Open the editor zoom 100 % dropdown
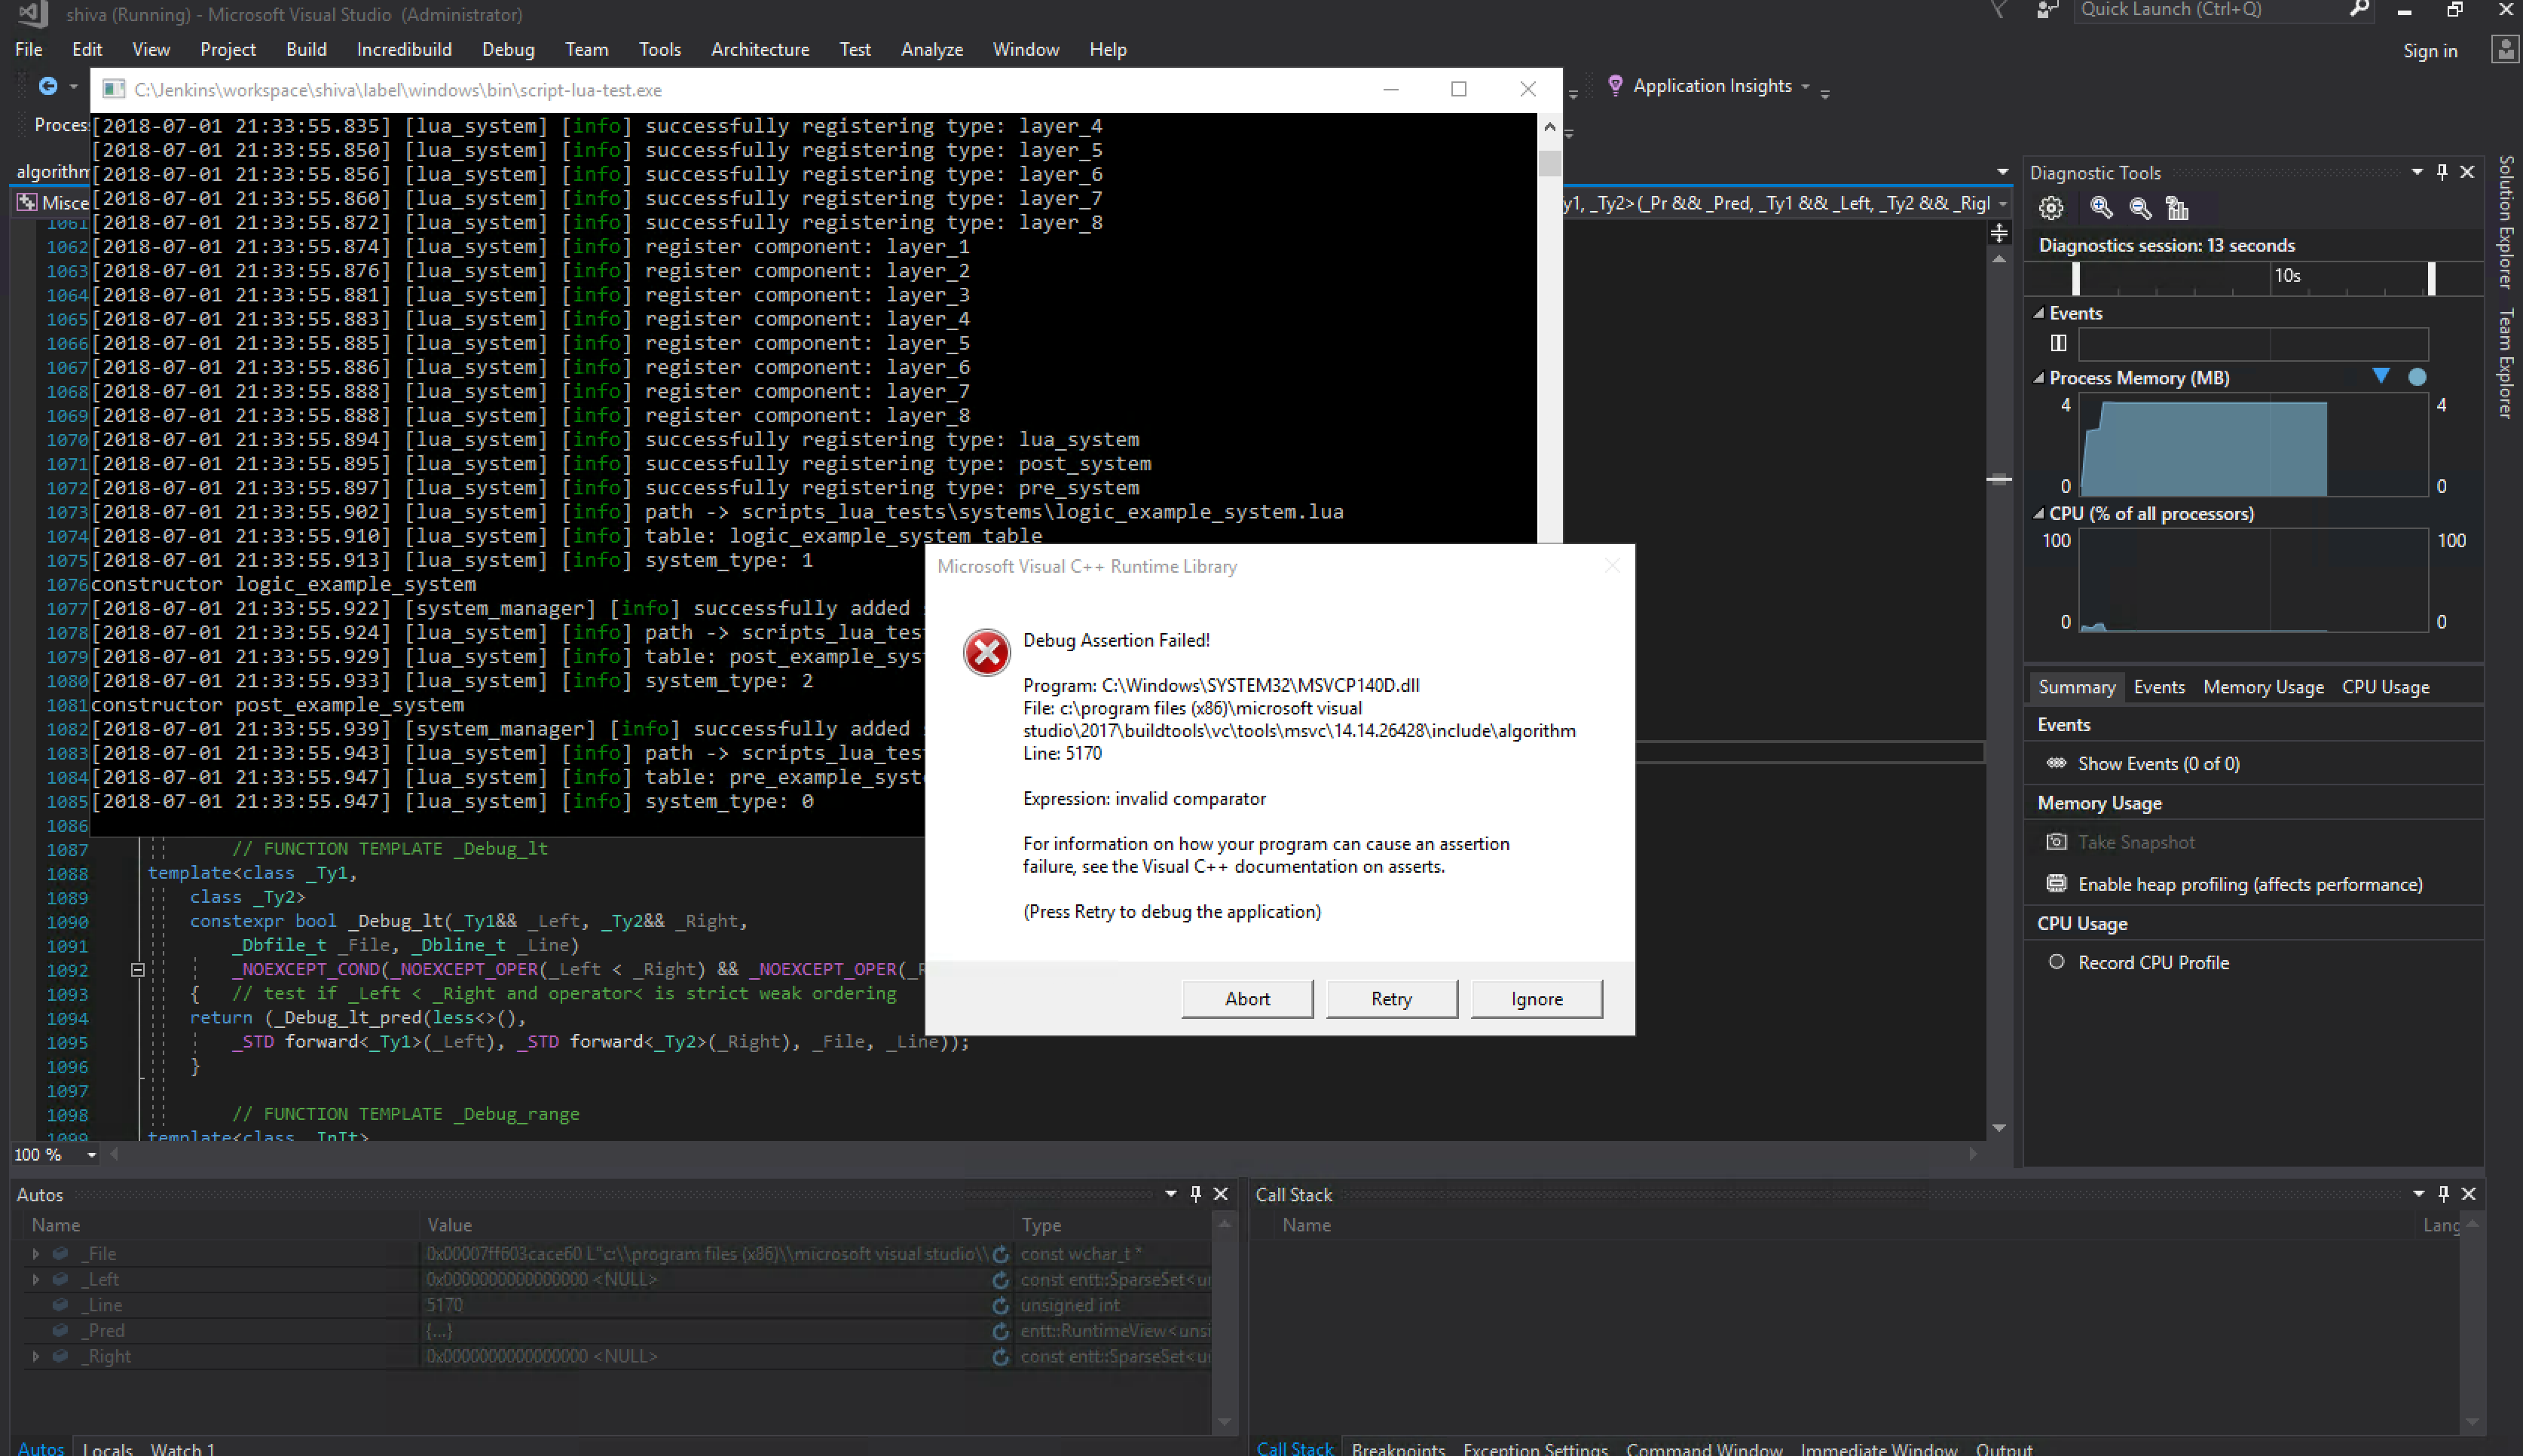2523x1456 pixels. pos(91,1155)
